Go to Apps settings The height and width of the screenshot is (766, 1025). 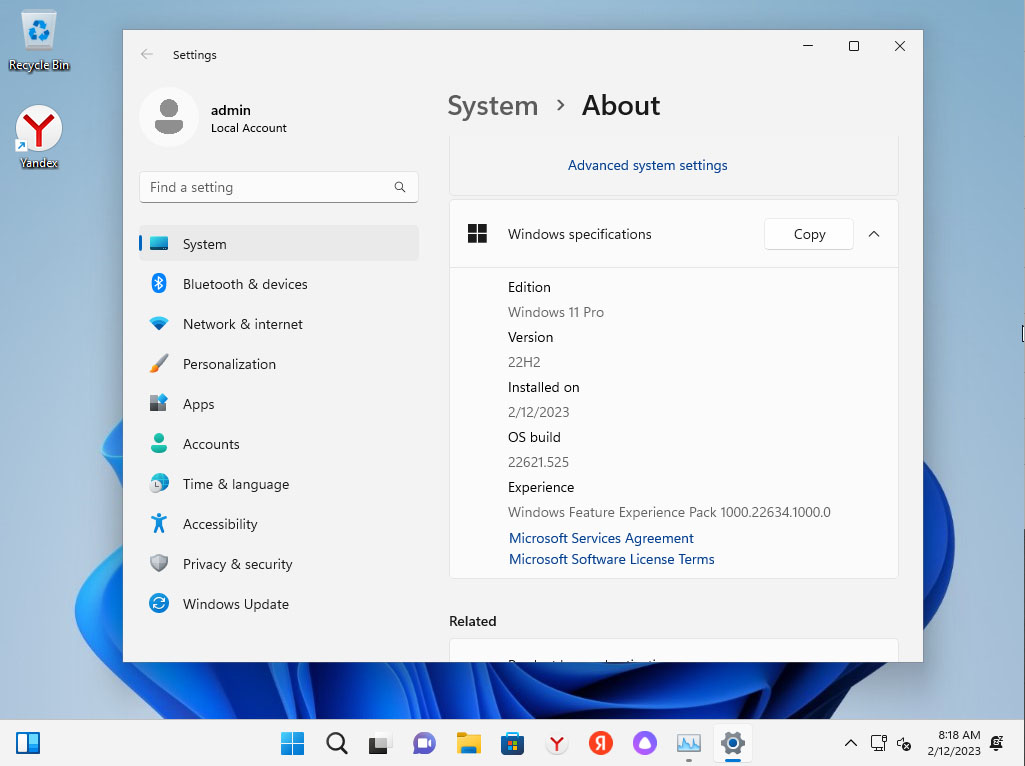pos(198,404)
